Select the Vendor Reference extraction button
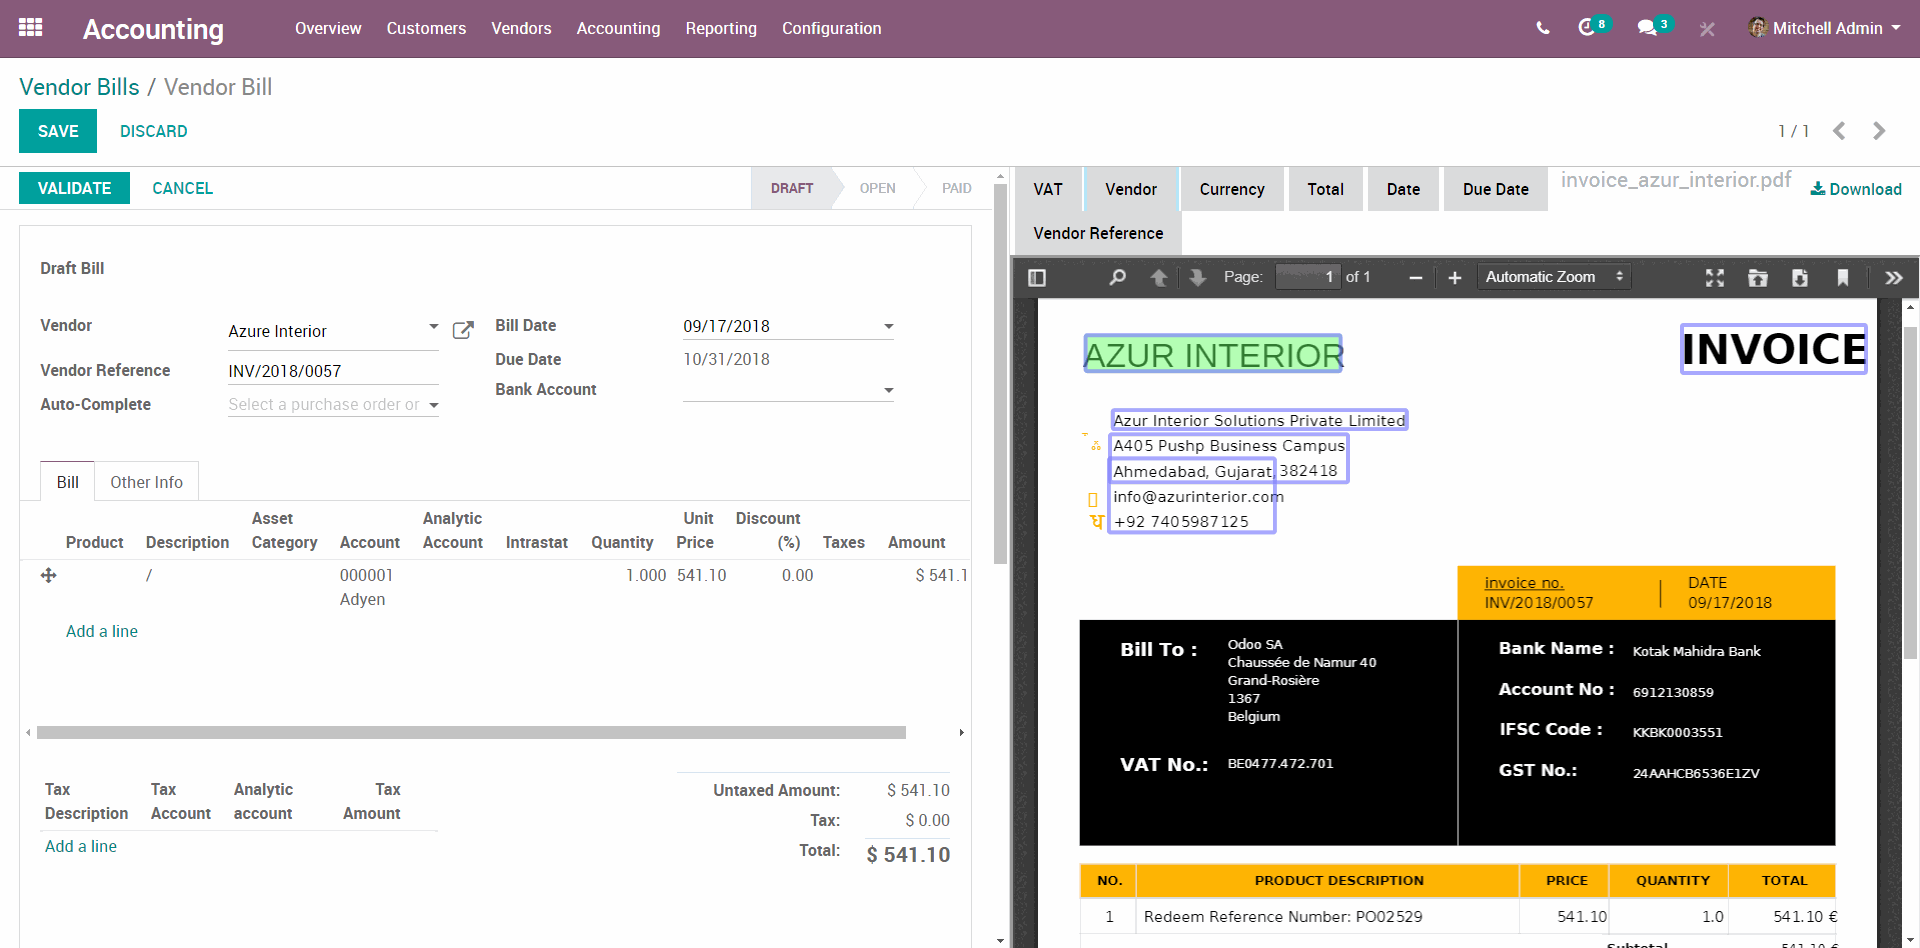The image size is (1920, 948). coord(1098,233)
